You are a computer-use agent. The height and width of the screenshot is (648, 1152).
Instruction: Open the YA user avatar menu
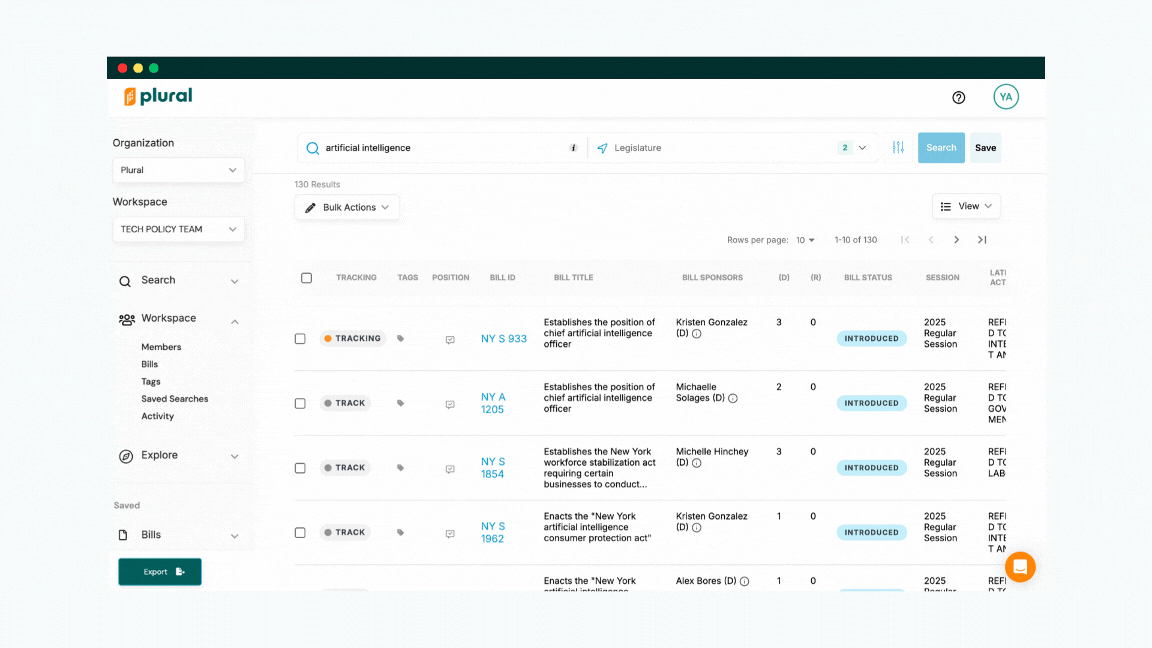tap(1005, 97)
